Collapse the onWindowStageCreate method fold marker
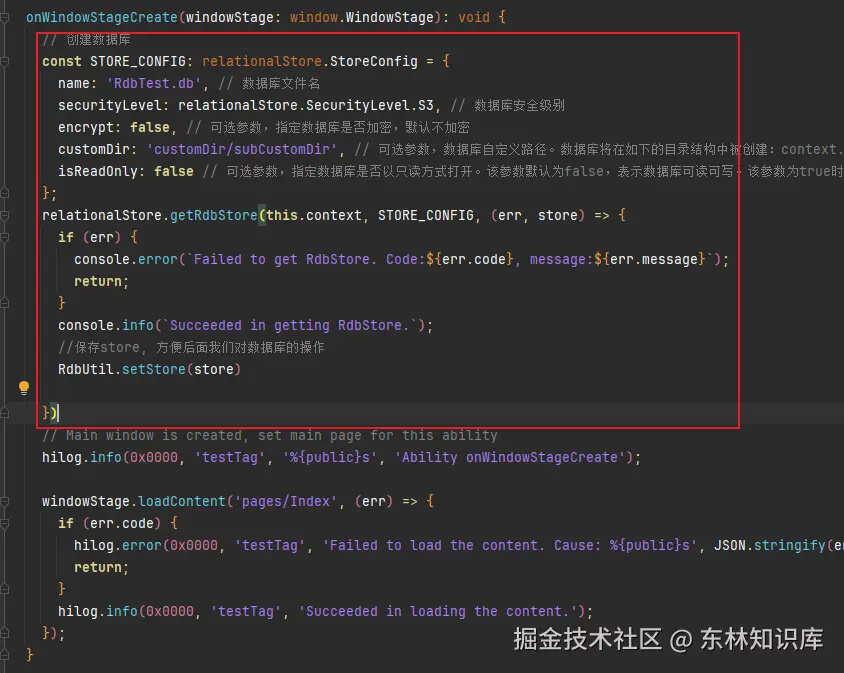Image resolution: width=844 pixels, height=673 pixels. pos(5,18)
